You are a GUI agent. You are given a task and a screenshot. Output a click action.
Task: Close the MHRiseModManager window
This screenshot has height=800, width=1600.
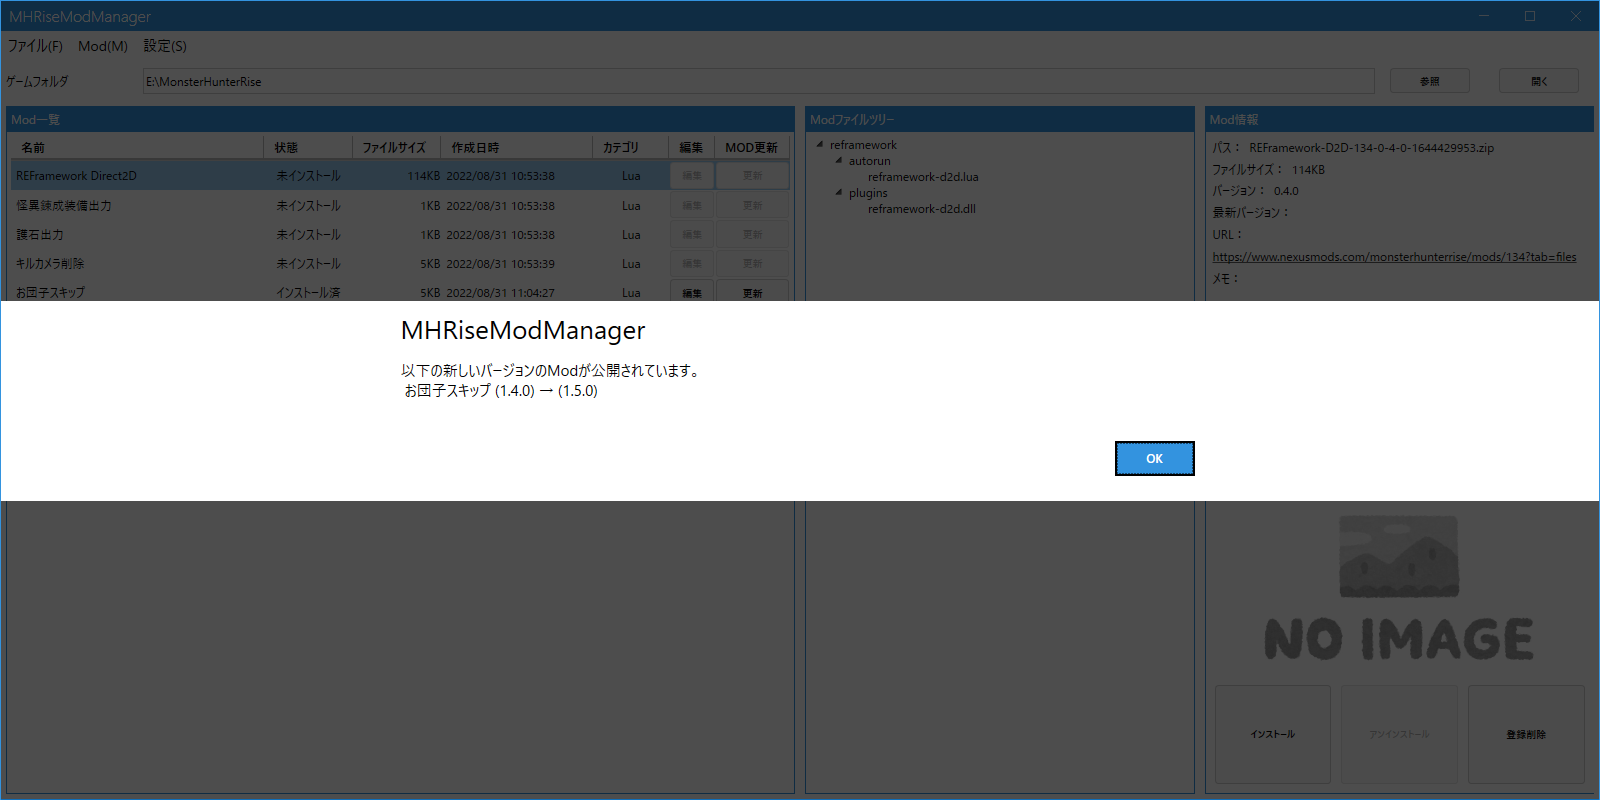coord(1576,16)
